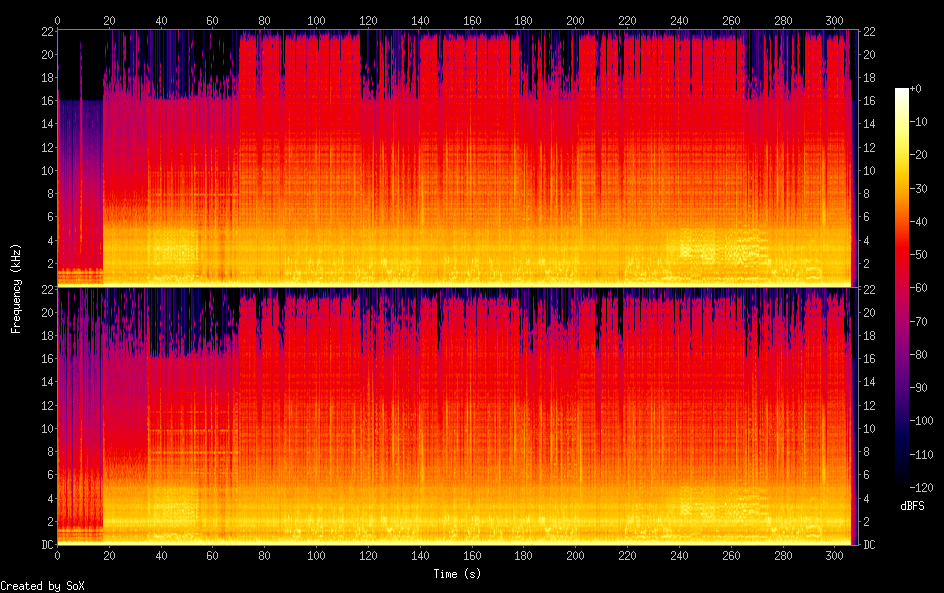Click the '300' tick on the bottom time axis
This screenshot has height=593, width=944.
834,555
